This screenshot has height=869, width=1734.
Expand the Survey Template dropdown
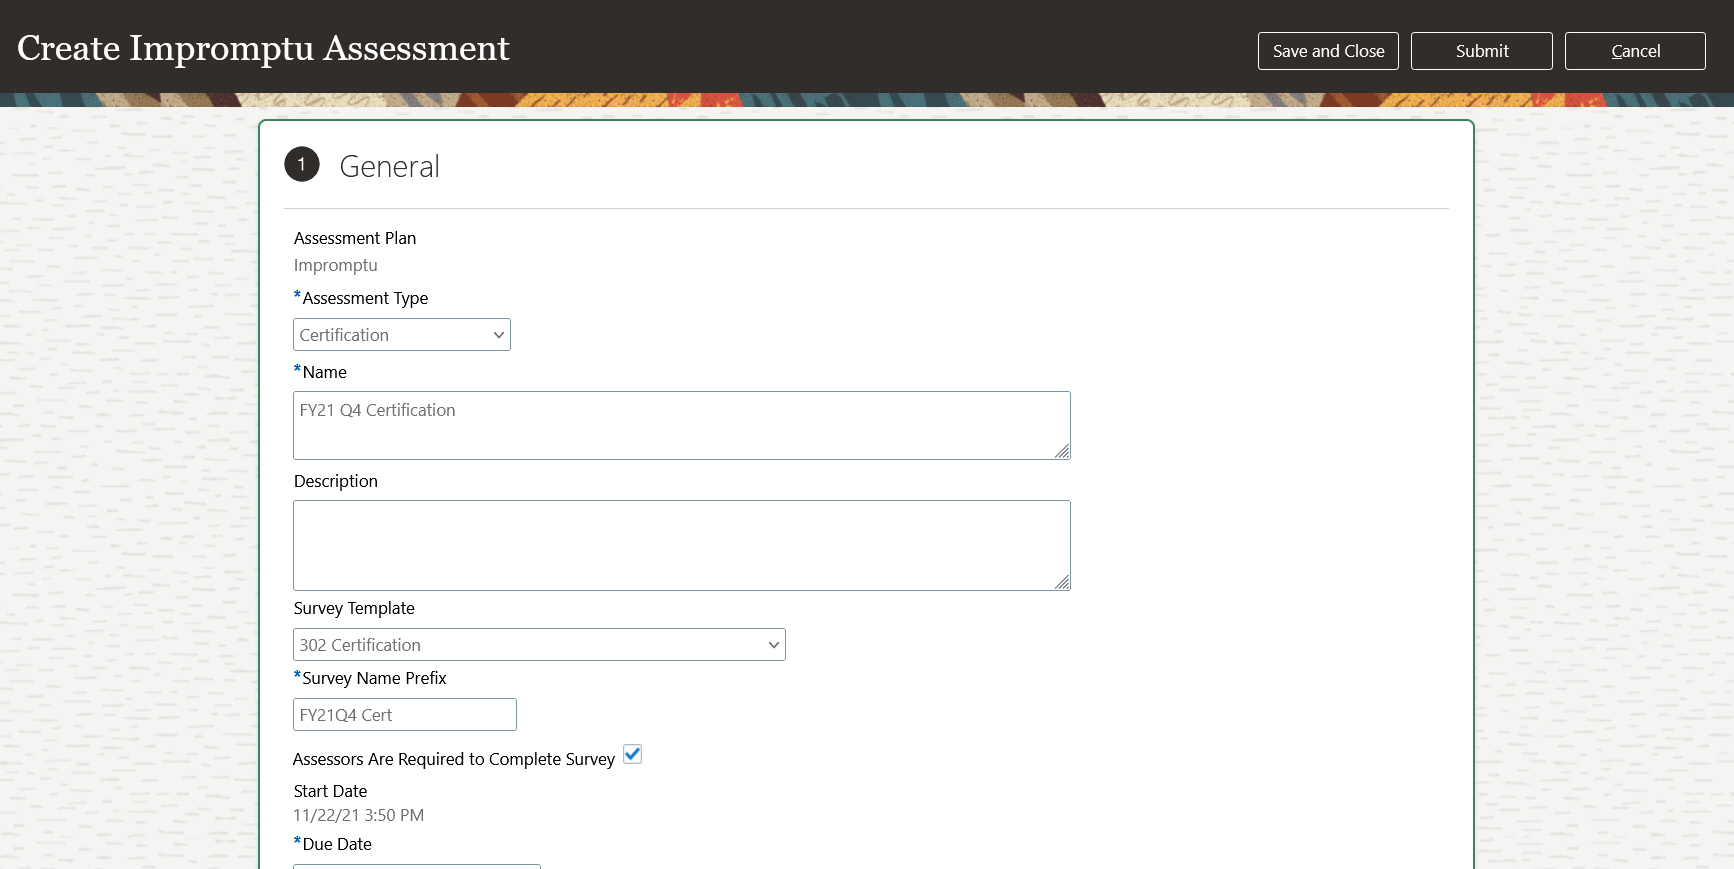[538, 645]
